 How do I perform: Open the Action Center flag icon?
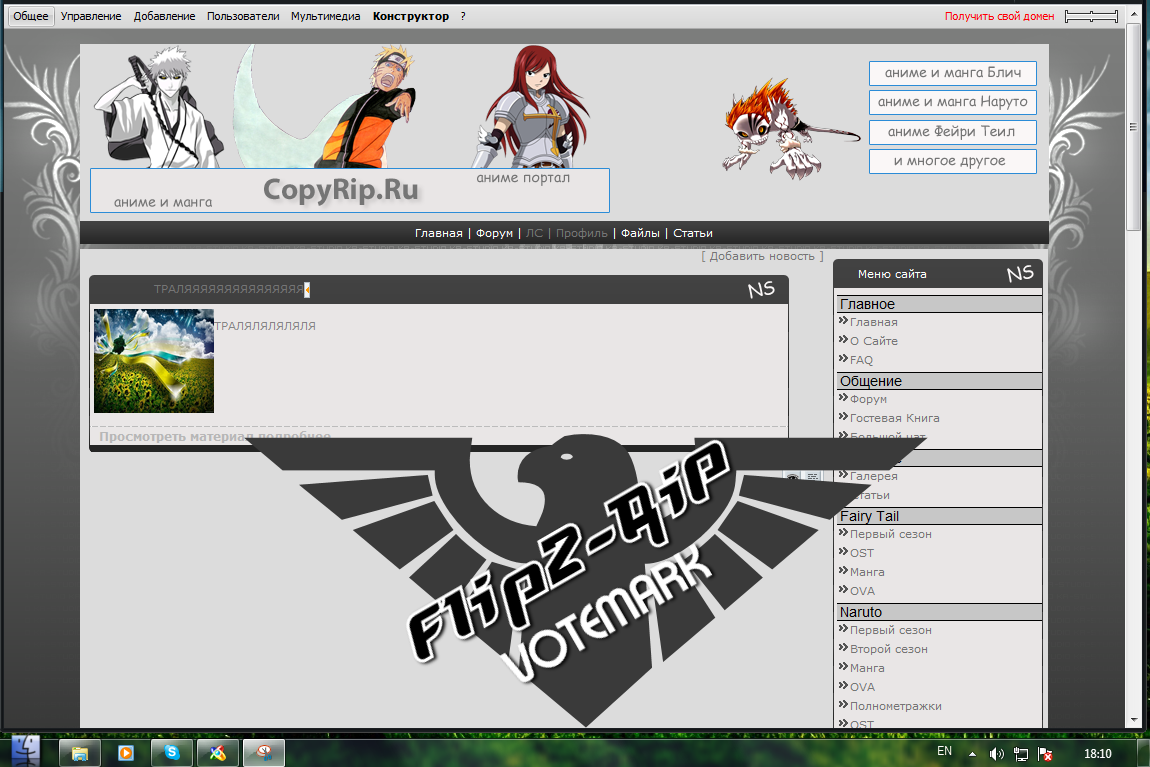(1045, 754)
